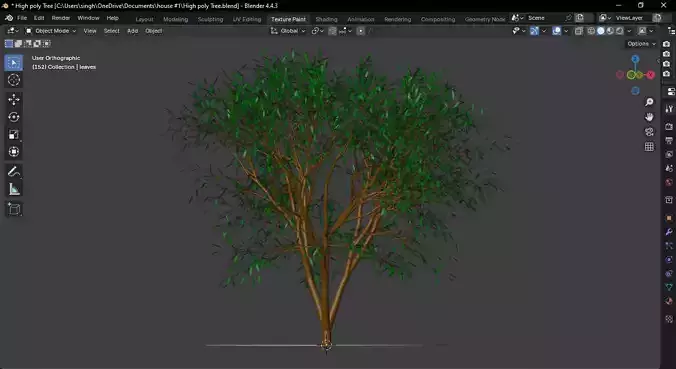Viewport: 676px width, 369px height.
Task: Set selection mode to Set New
Action: pyautogui.click(x=9, y=44)
